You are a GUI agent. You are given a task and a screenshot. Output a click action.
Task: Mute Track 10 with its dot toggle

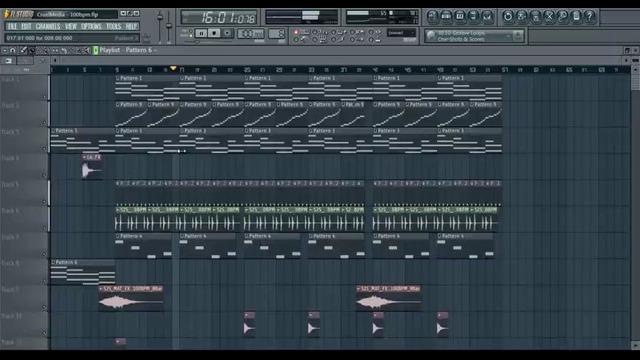(45, 333)
